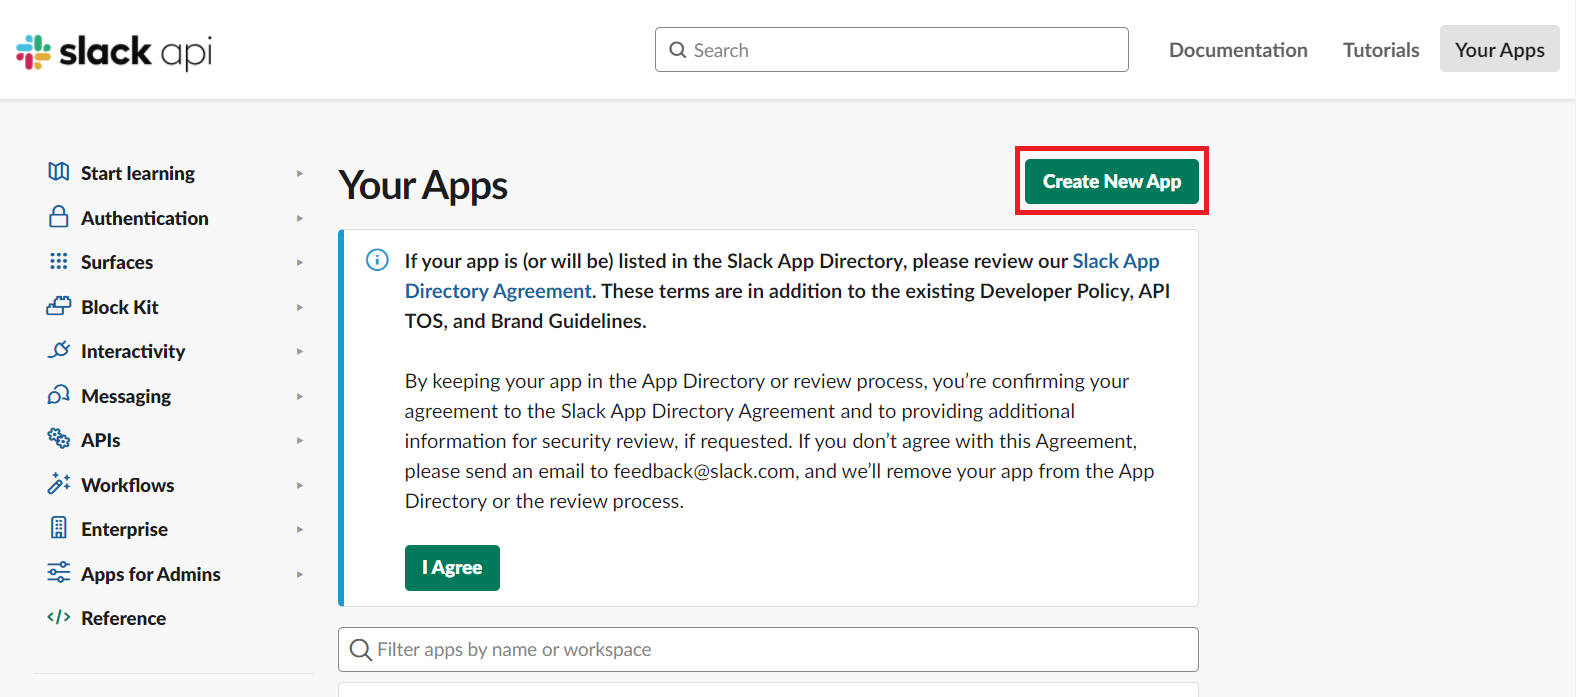This screenshot has height=697, width=1576.
Task: Click into the top Search field
Action: point(892,50)
